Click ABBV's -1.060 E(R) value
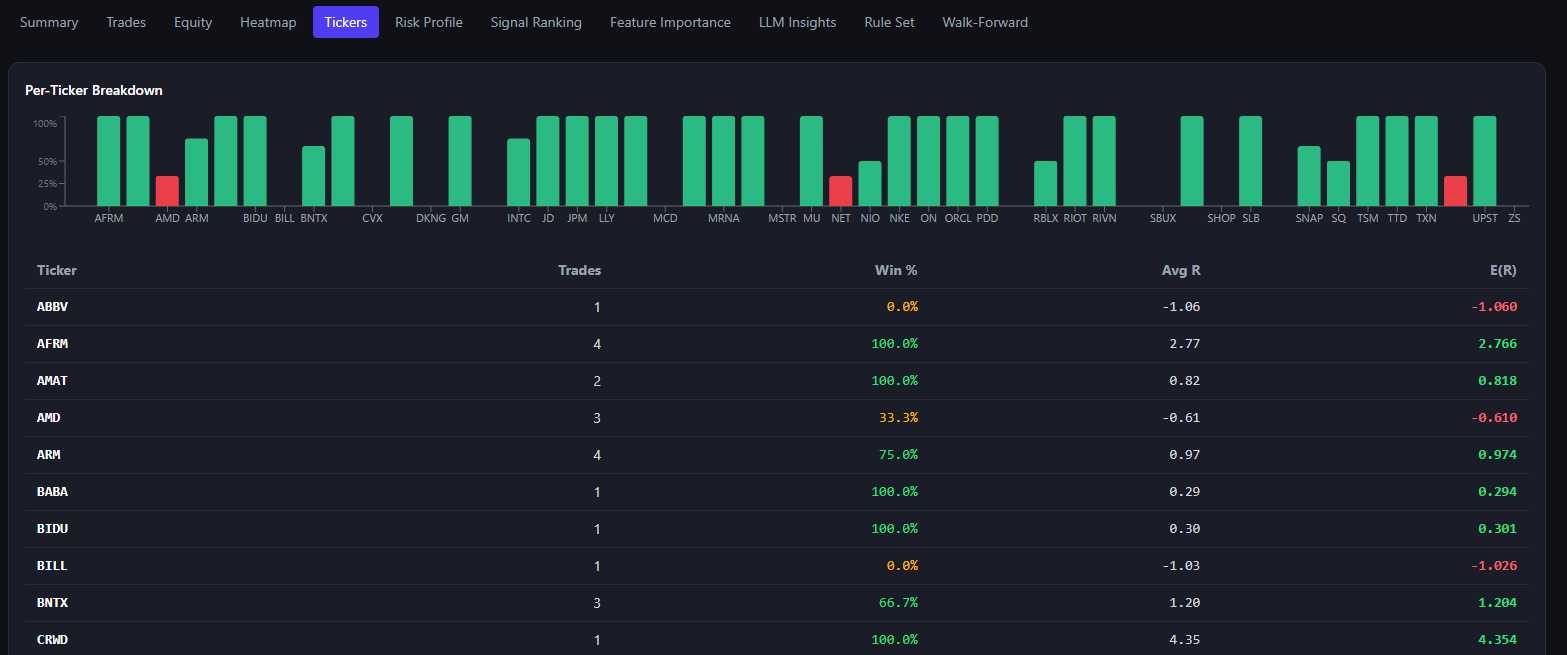The image size is (1567, 655). (x=1494, y=307)
